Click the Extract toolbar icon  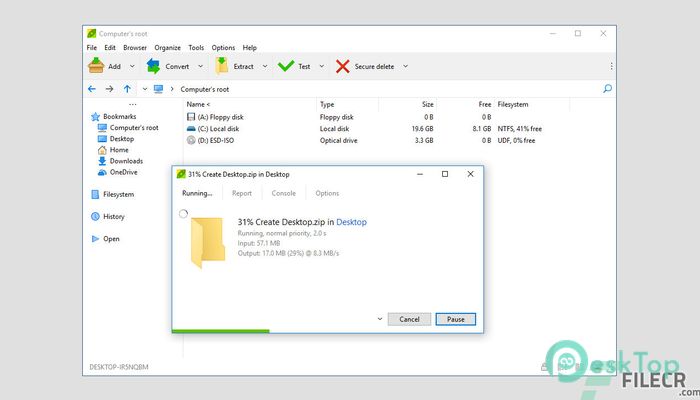click(222, 66)
